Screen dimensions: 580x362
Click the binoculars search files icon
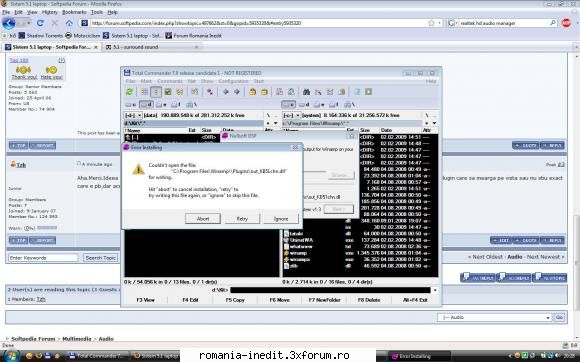pyautogui.click(x=306, y=92)
